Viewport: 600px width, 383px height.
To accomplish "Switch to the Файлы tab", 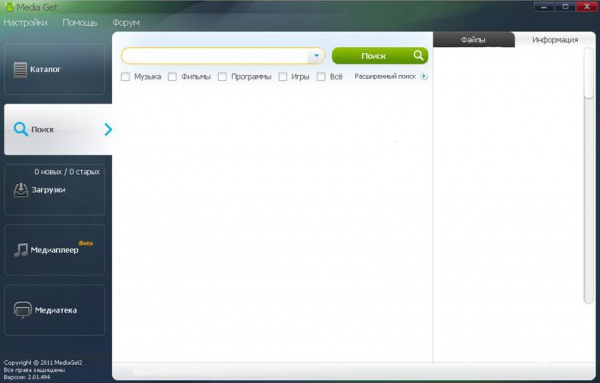I will click(473, 39).
